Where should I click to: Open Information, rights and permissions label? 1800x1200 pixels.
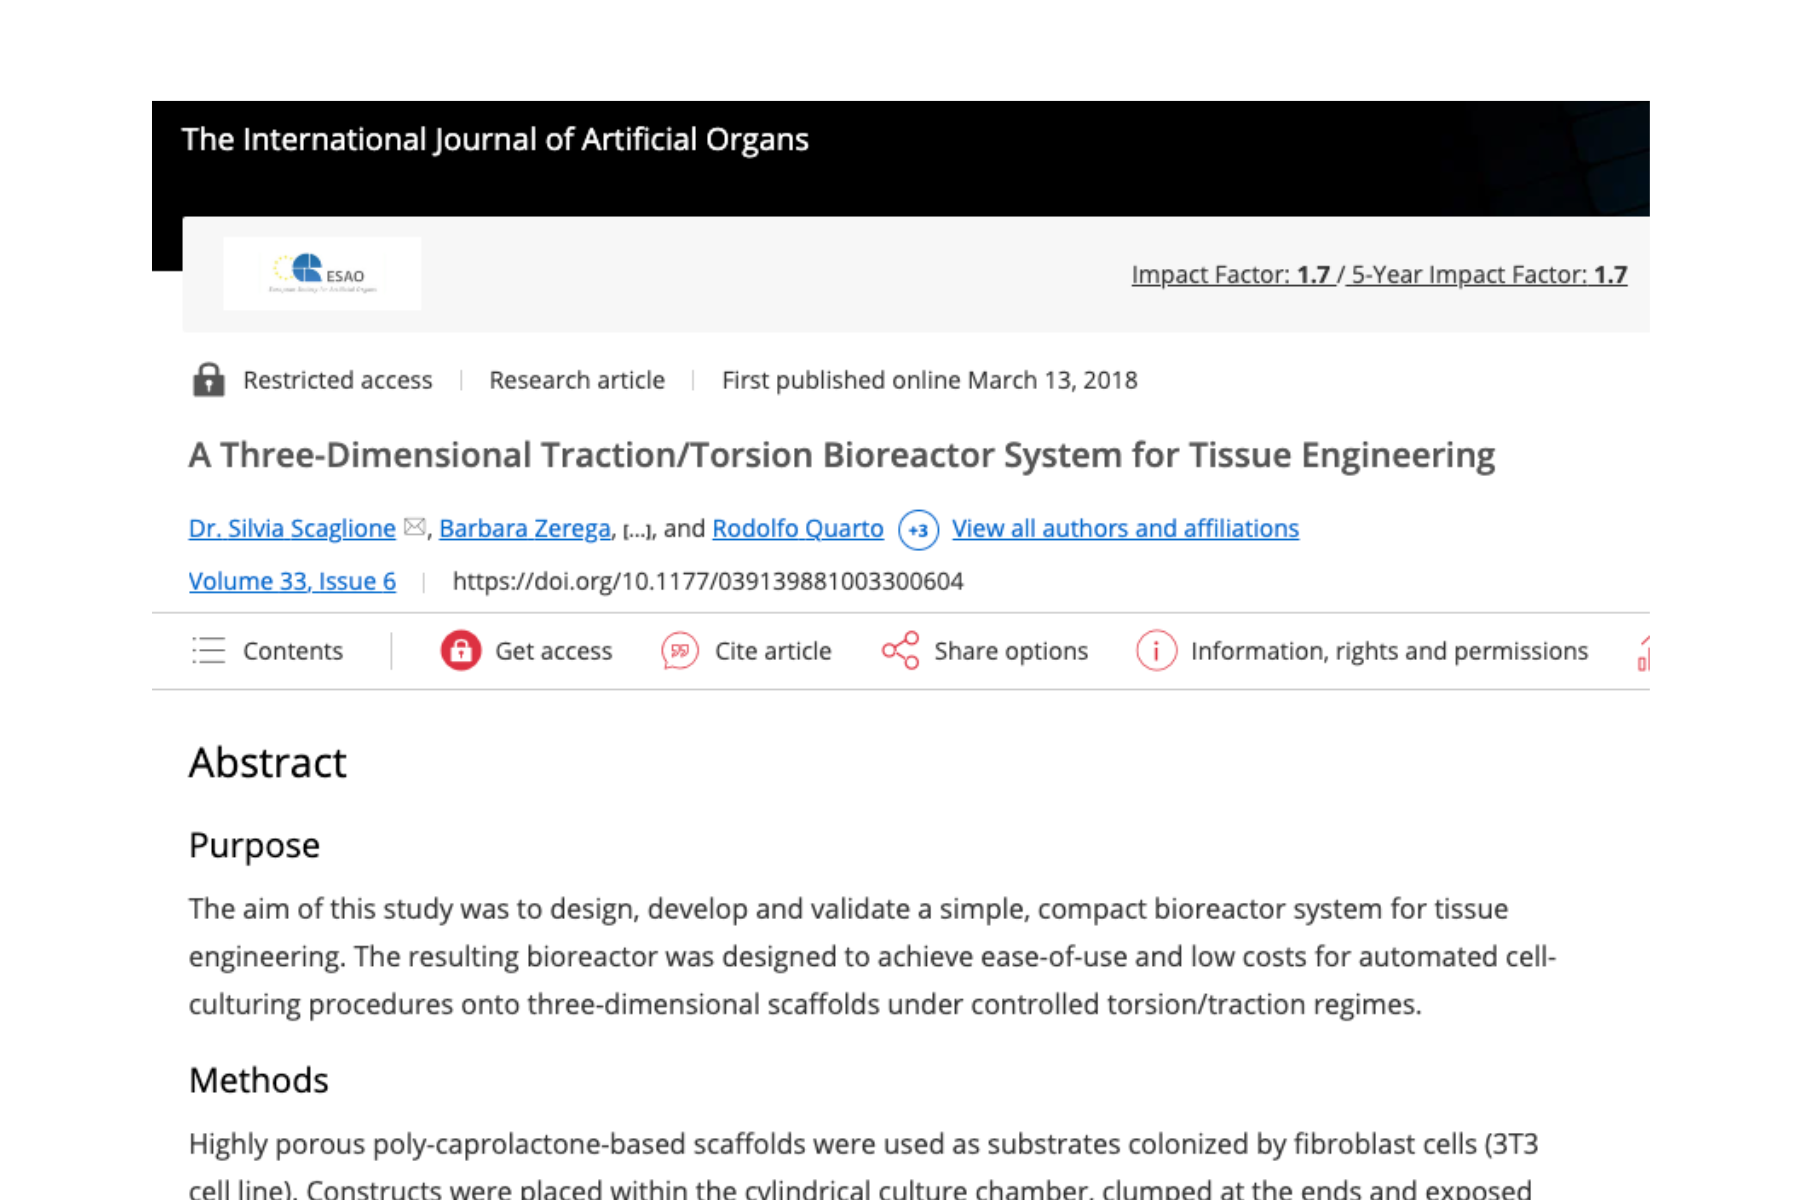(x=1389, y=651)
